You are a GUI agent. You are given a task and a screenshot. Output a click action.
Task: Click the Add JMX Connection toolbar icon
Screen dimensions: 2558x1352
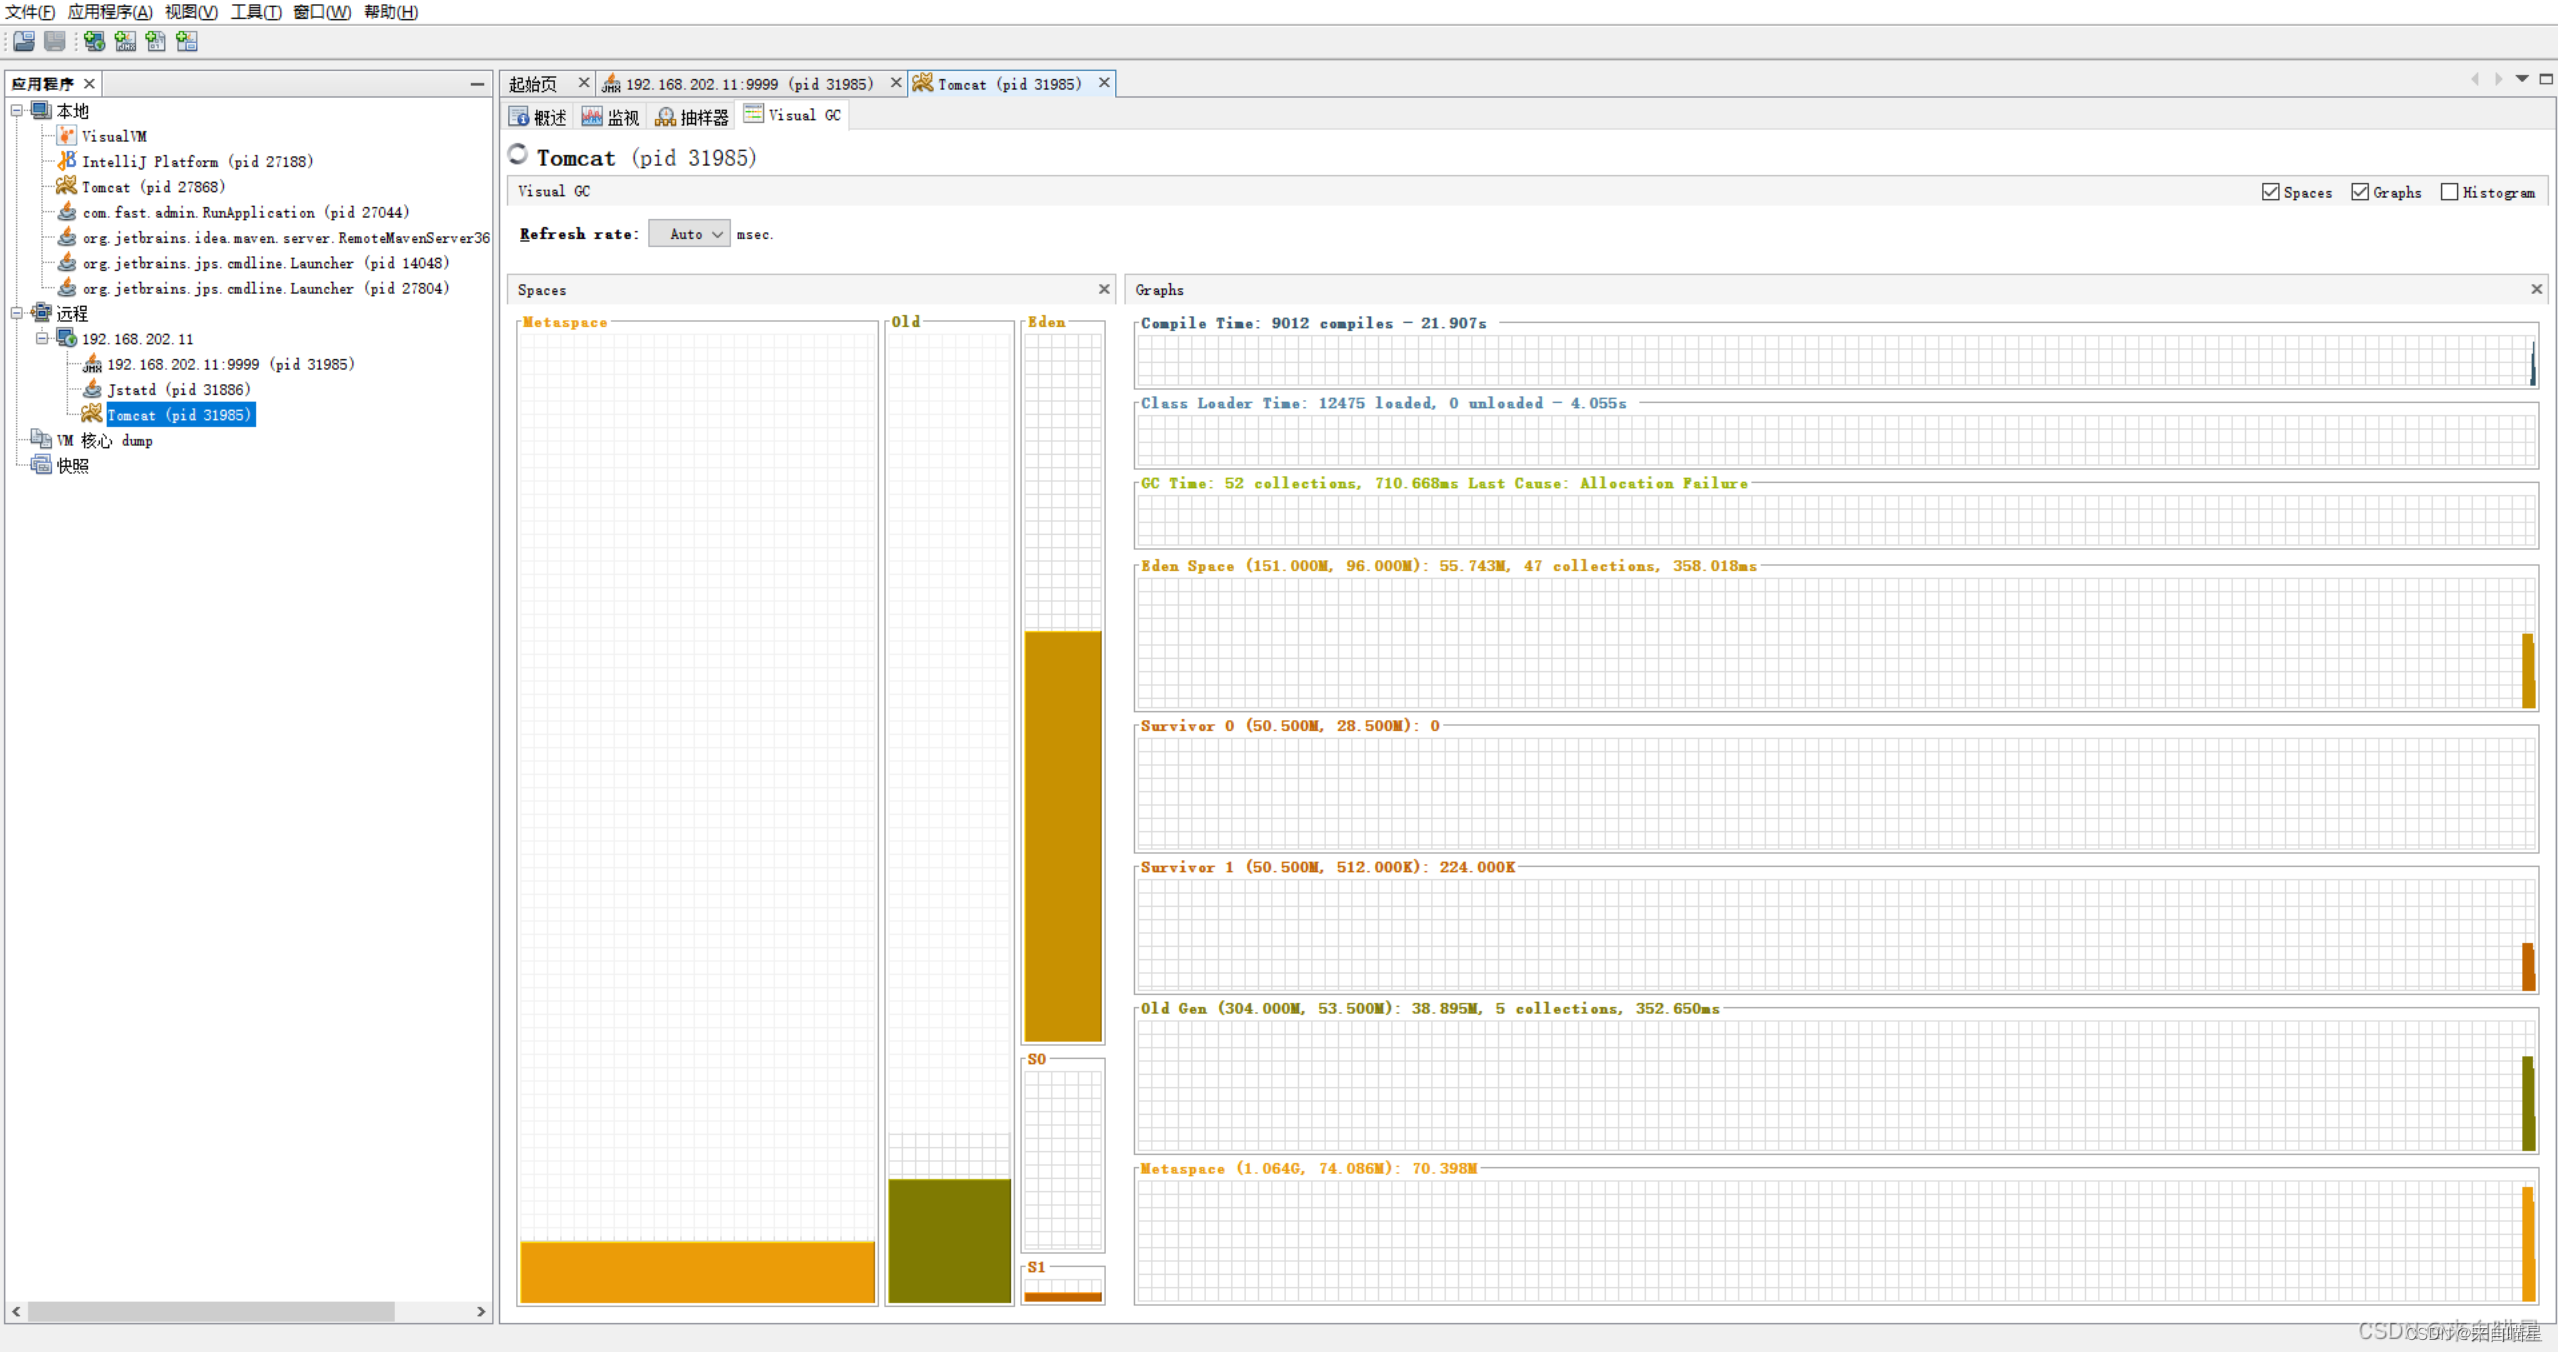[125, 41]
